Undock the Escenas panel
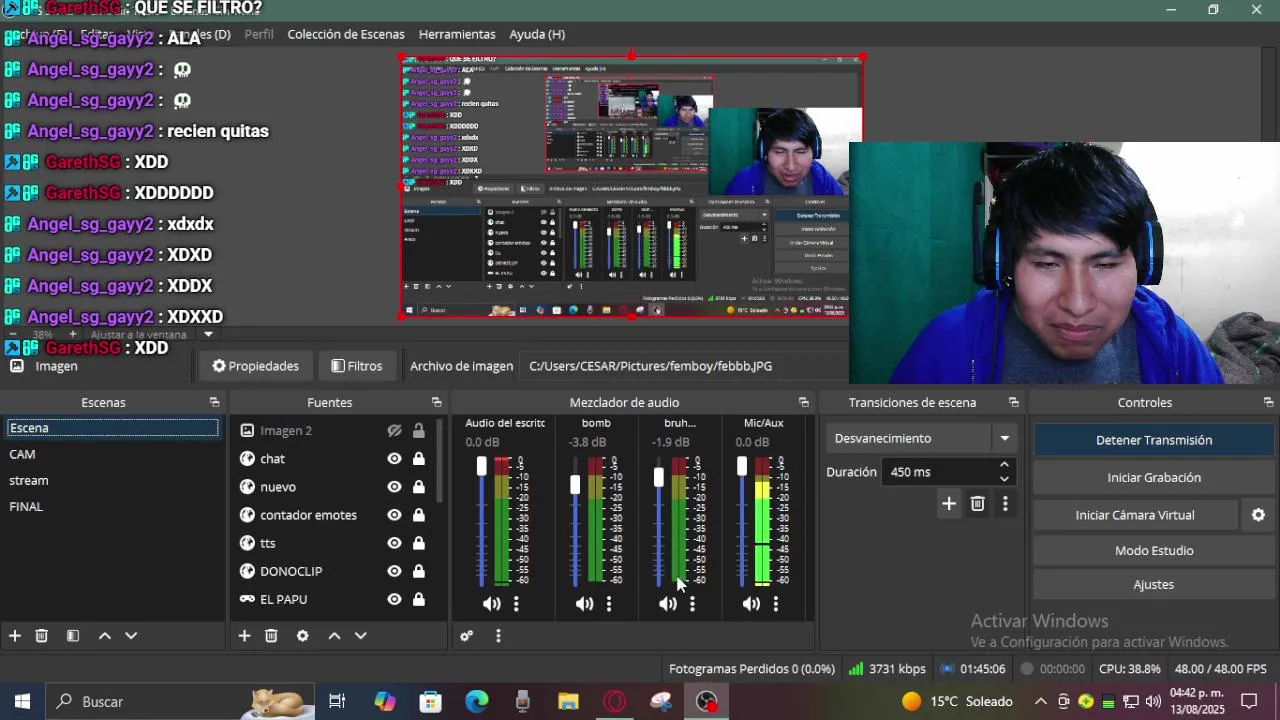Screen dimensions: 1280x720 click(214, 402)
